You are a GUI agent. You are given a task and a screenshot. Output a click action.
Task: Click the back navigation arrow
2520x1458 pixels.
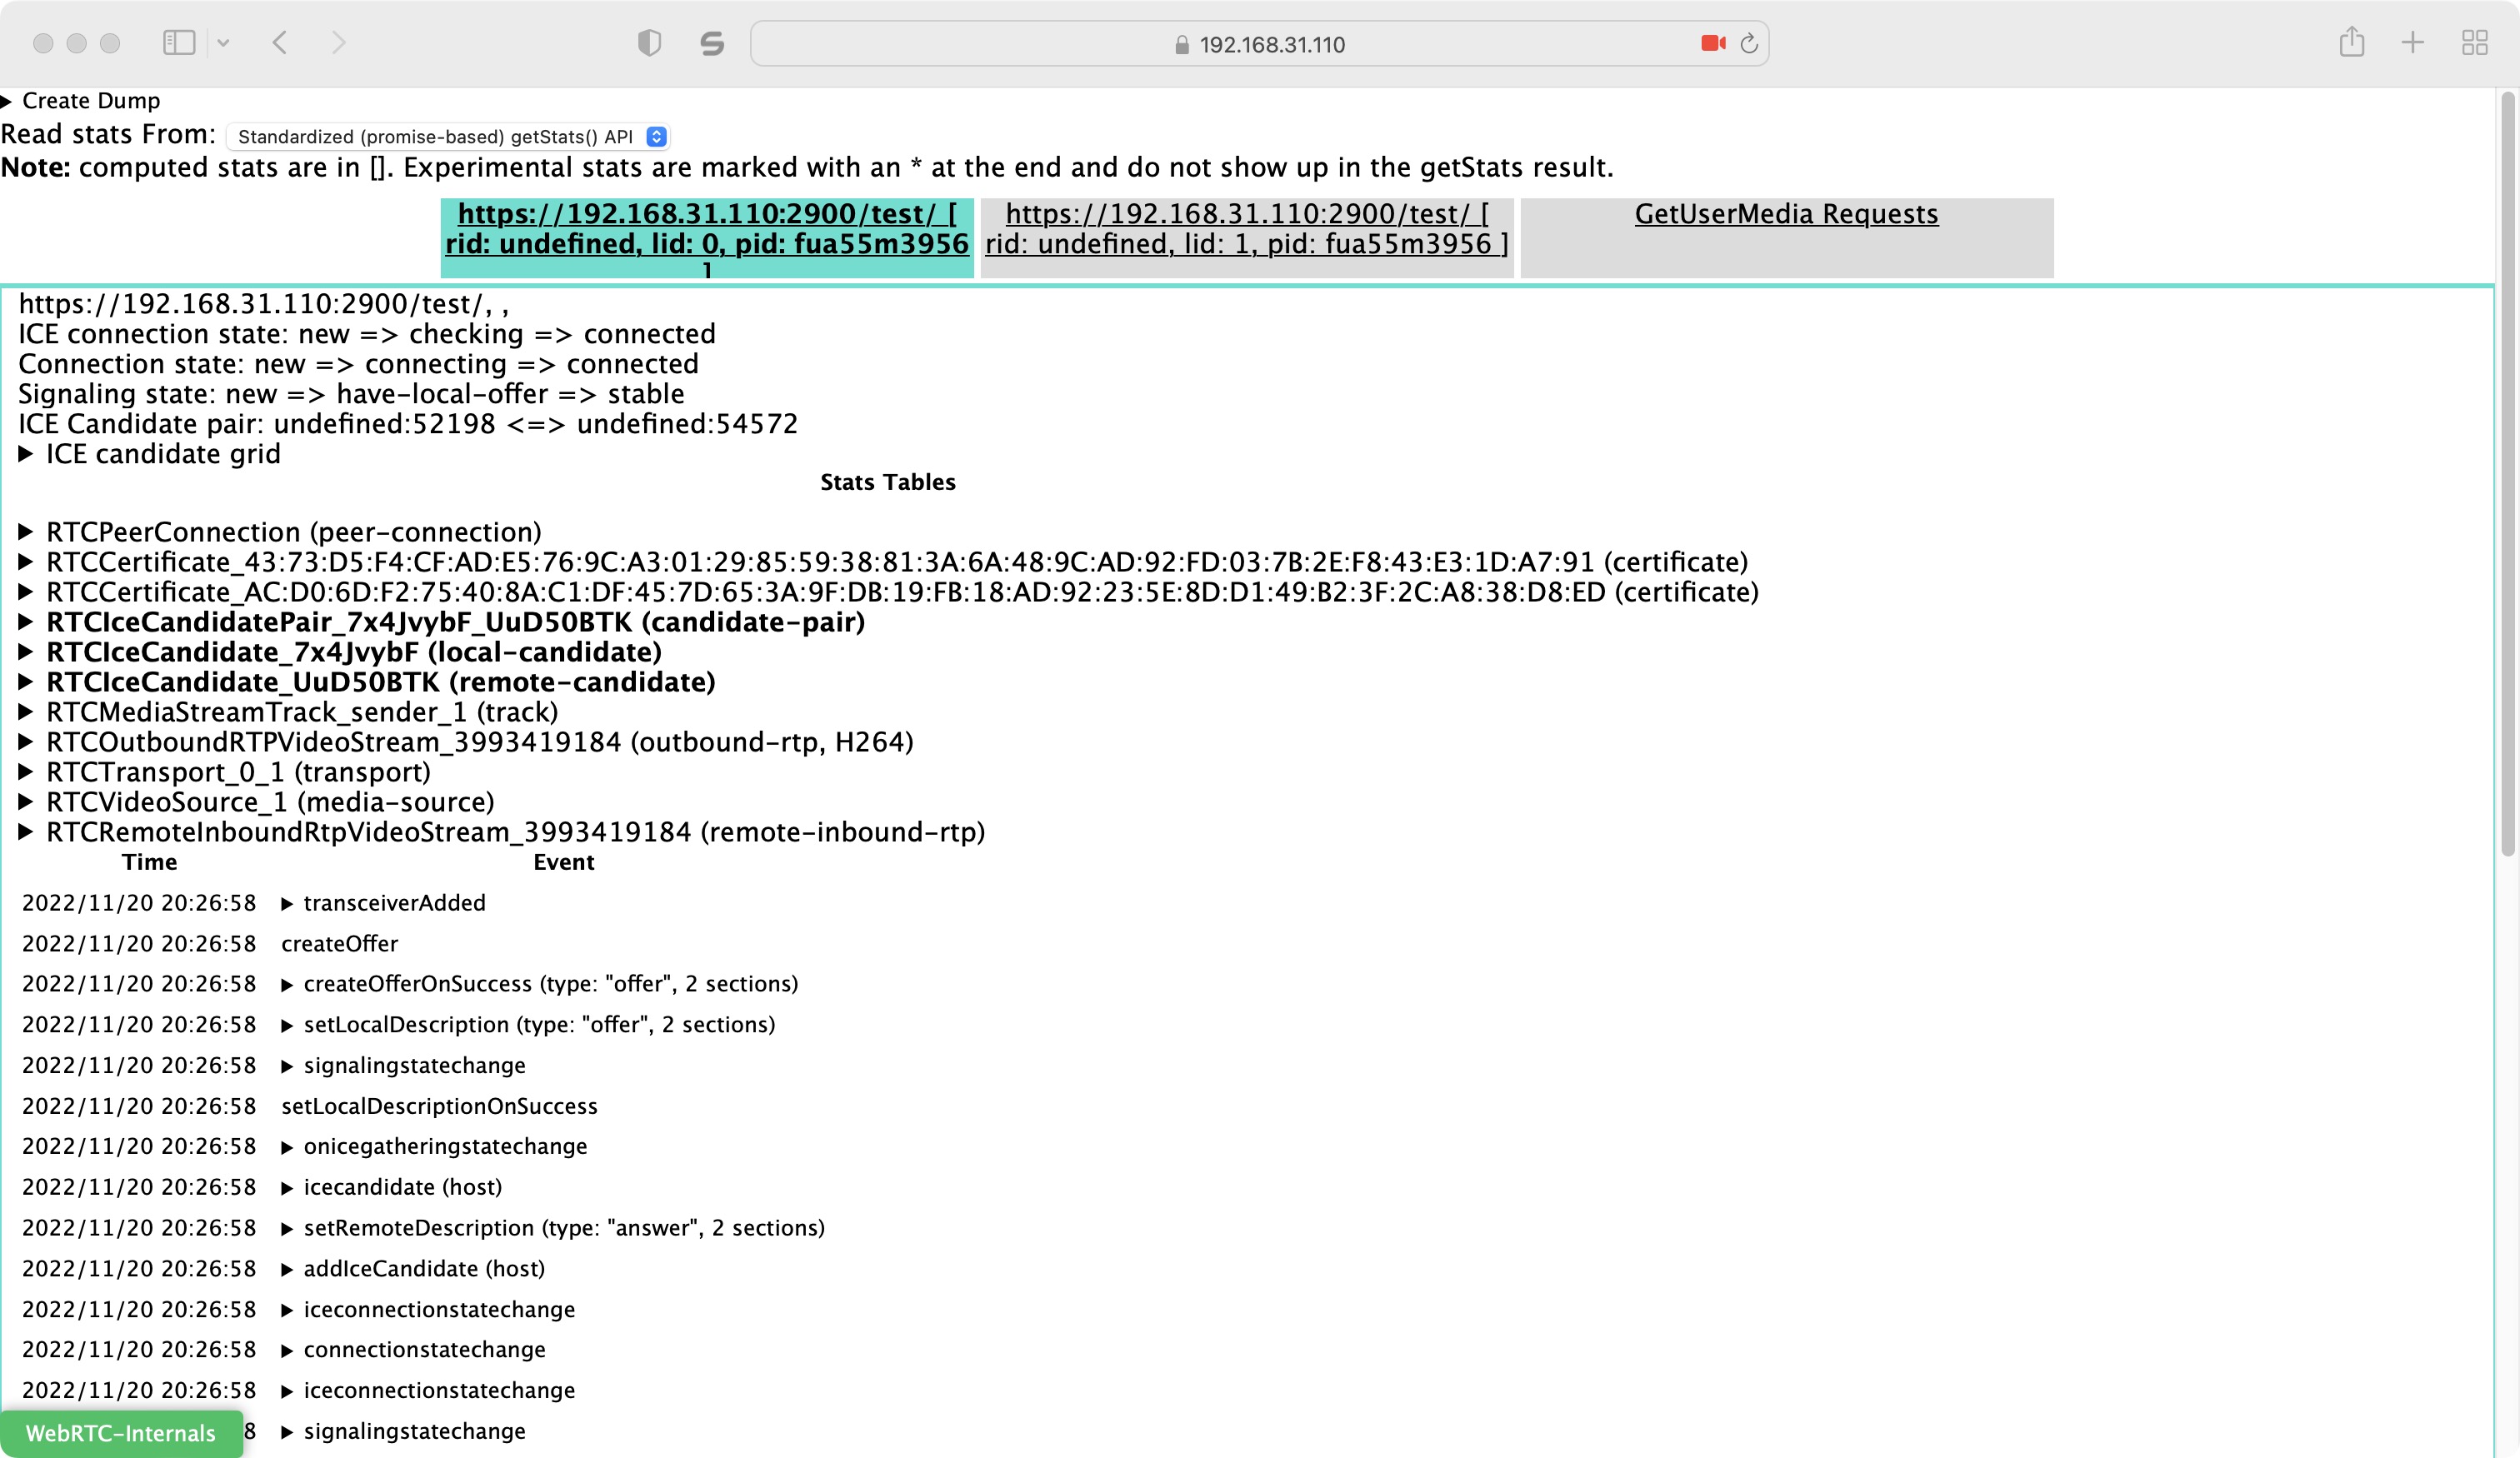tap(281, 42)
